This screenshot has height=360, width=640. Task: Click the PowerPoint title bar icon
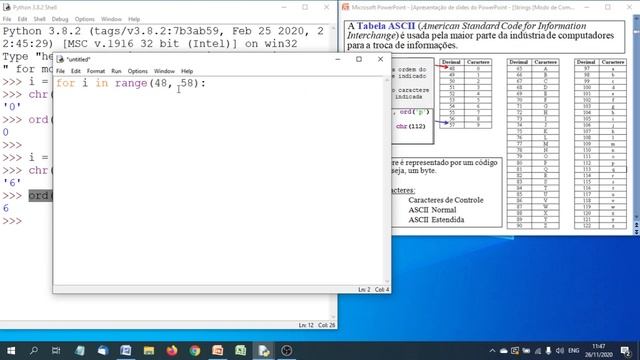click(x=346, y=7)
